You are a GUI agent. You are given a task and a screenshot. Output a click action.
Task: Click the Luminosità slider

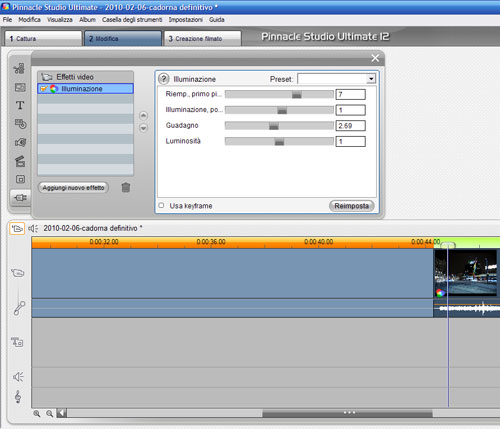click(279, 141)
